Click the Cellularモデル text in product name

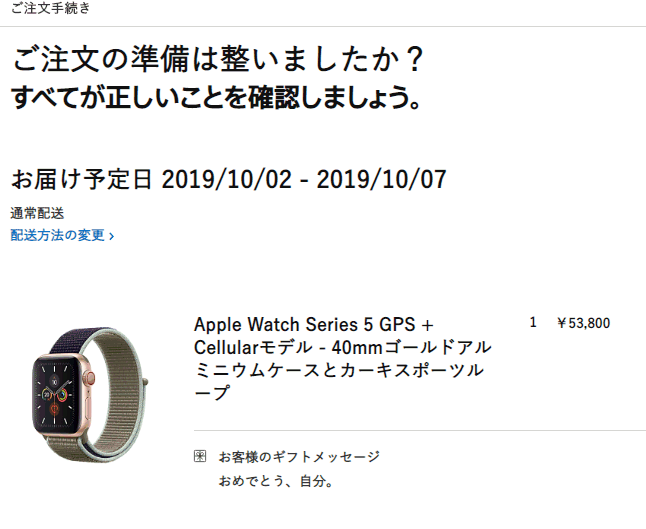(x=253, y=347)
